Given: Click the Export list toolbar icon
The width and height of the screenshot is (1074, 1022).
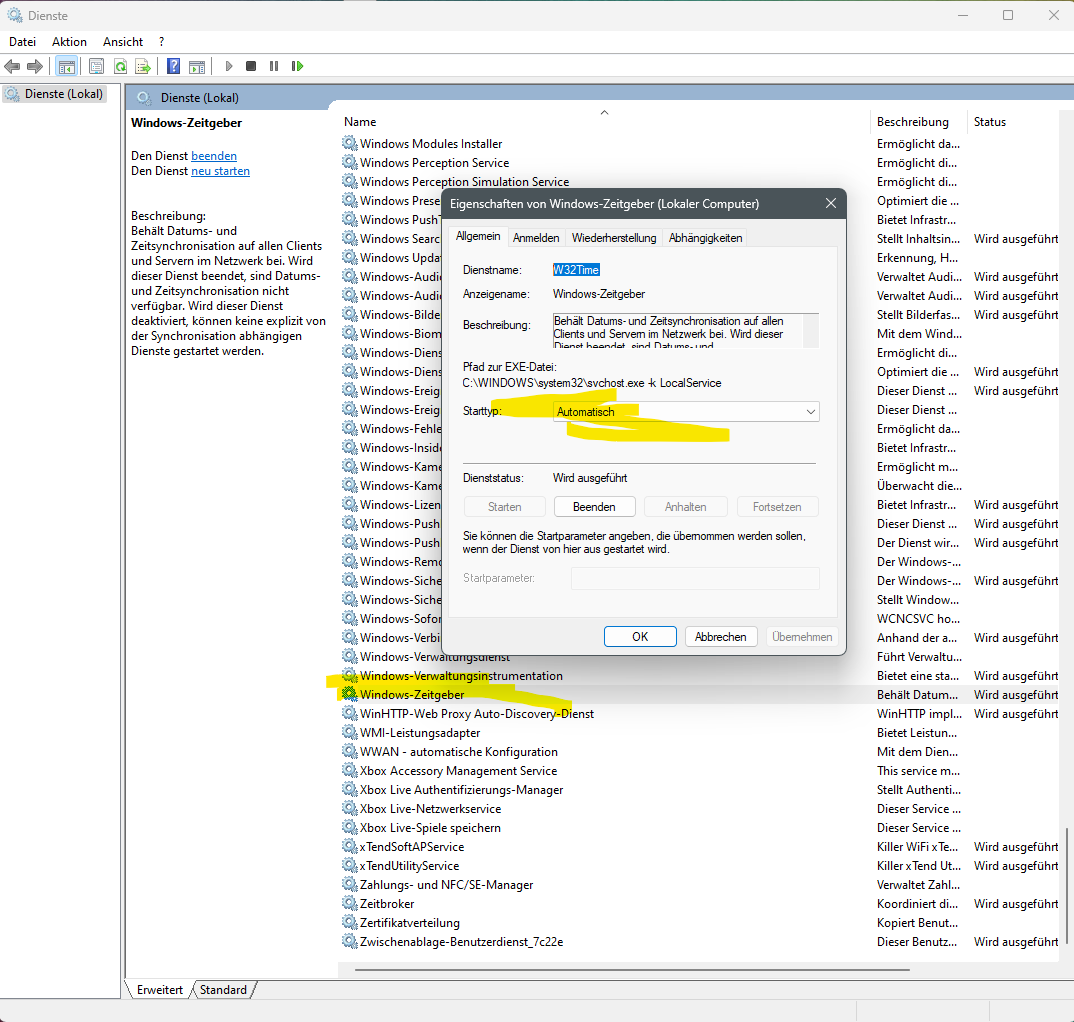Looking at the screenshot, I should coord(143,66).
